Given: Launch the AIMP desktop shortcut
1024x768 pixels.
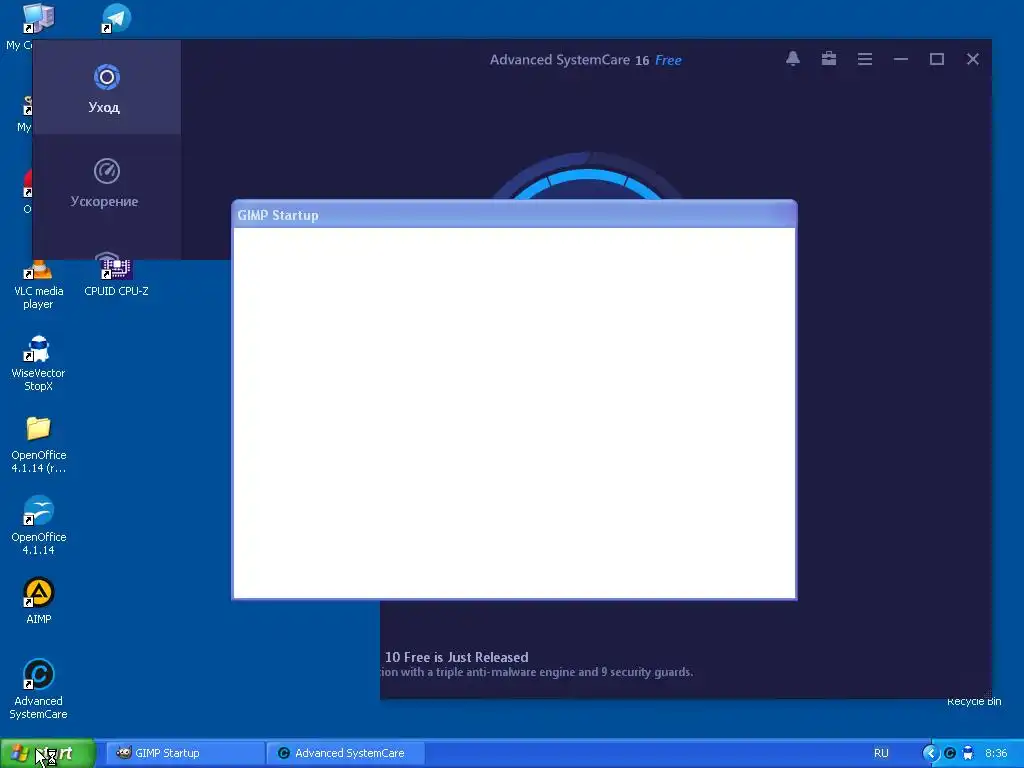Looking at the screenshot, I should [39, 601].
